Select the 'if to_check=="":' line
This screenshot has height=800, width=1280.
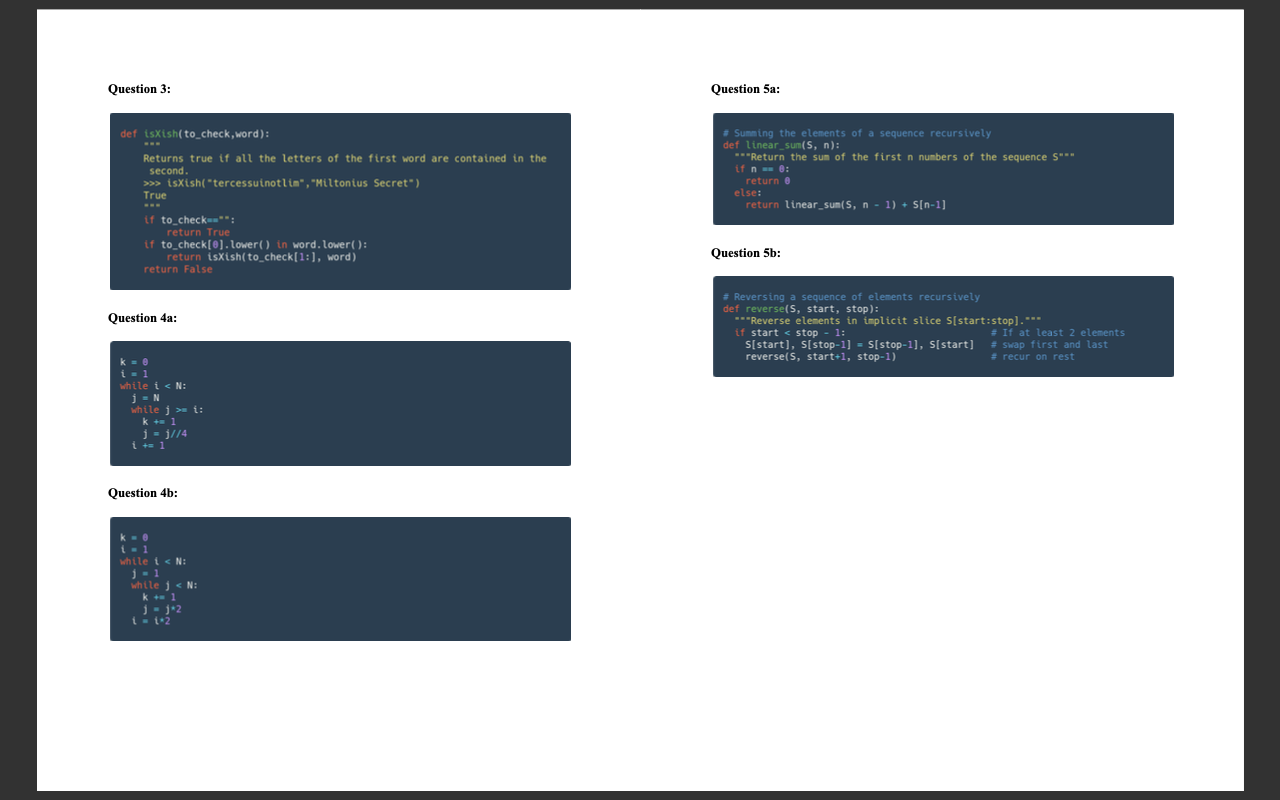click(x=190, y=220)
